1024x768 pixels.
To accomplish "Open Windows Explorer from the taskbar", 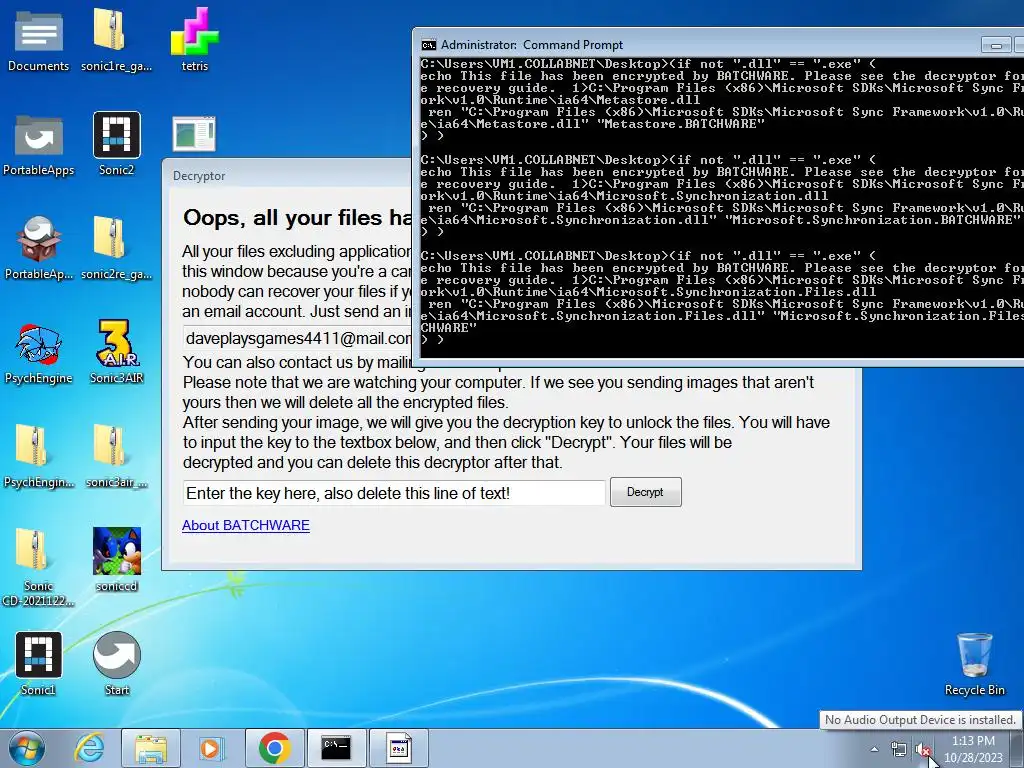I will coord(151,748).
